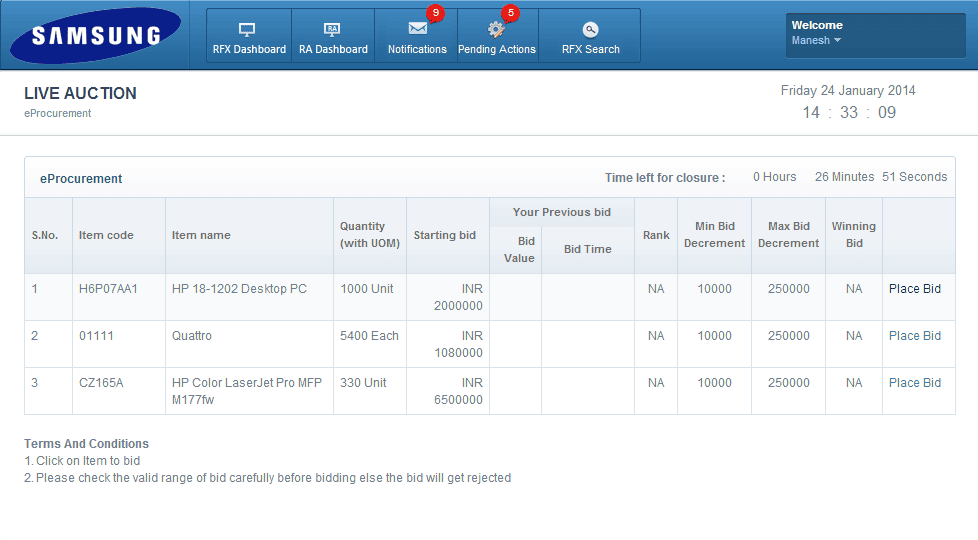Click the 26 Minutes countdown value

pyautogui.click(x=845, y=177)
